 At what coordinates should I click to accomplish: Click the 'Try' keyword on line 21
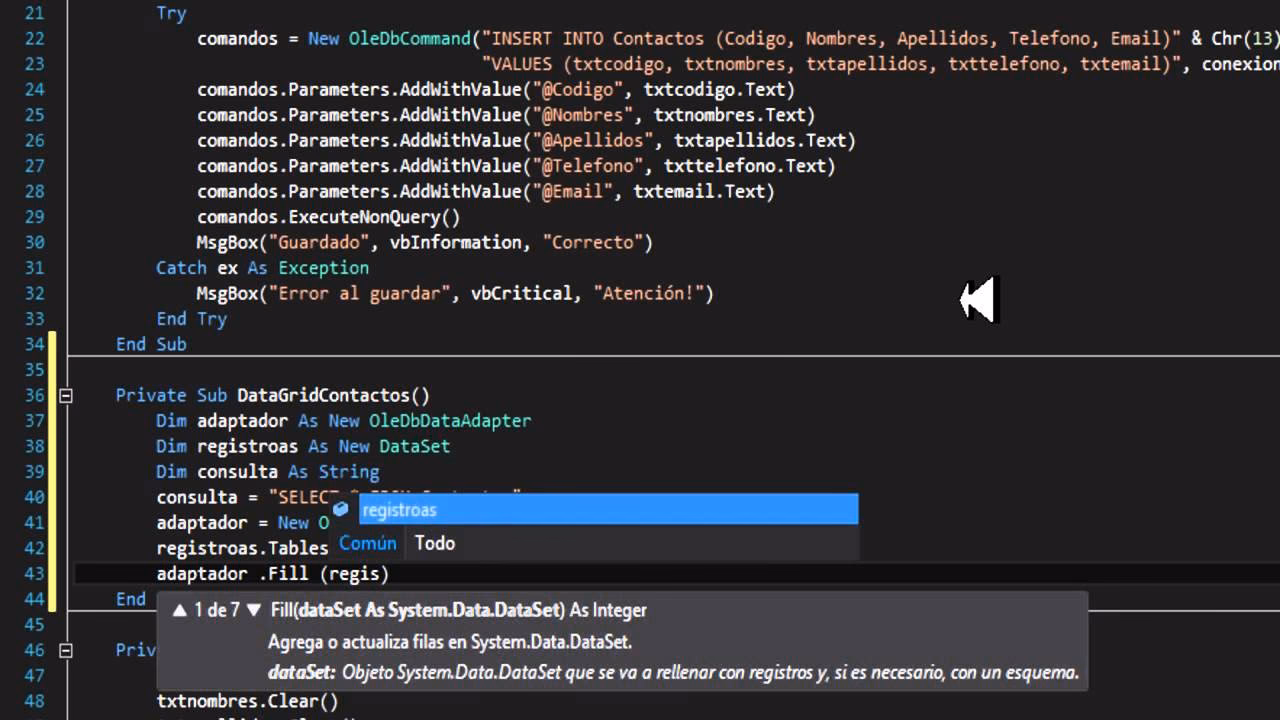pos(171,13)
